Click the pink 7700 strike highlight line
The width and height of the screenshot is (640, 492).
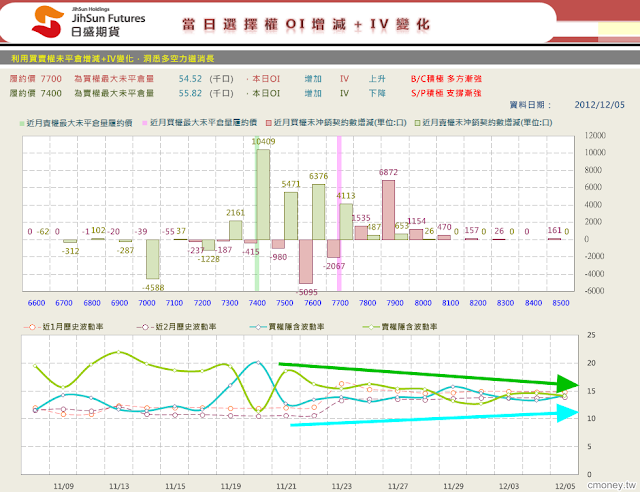coord(339,214)
